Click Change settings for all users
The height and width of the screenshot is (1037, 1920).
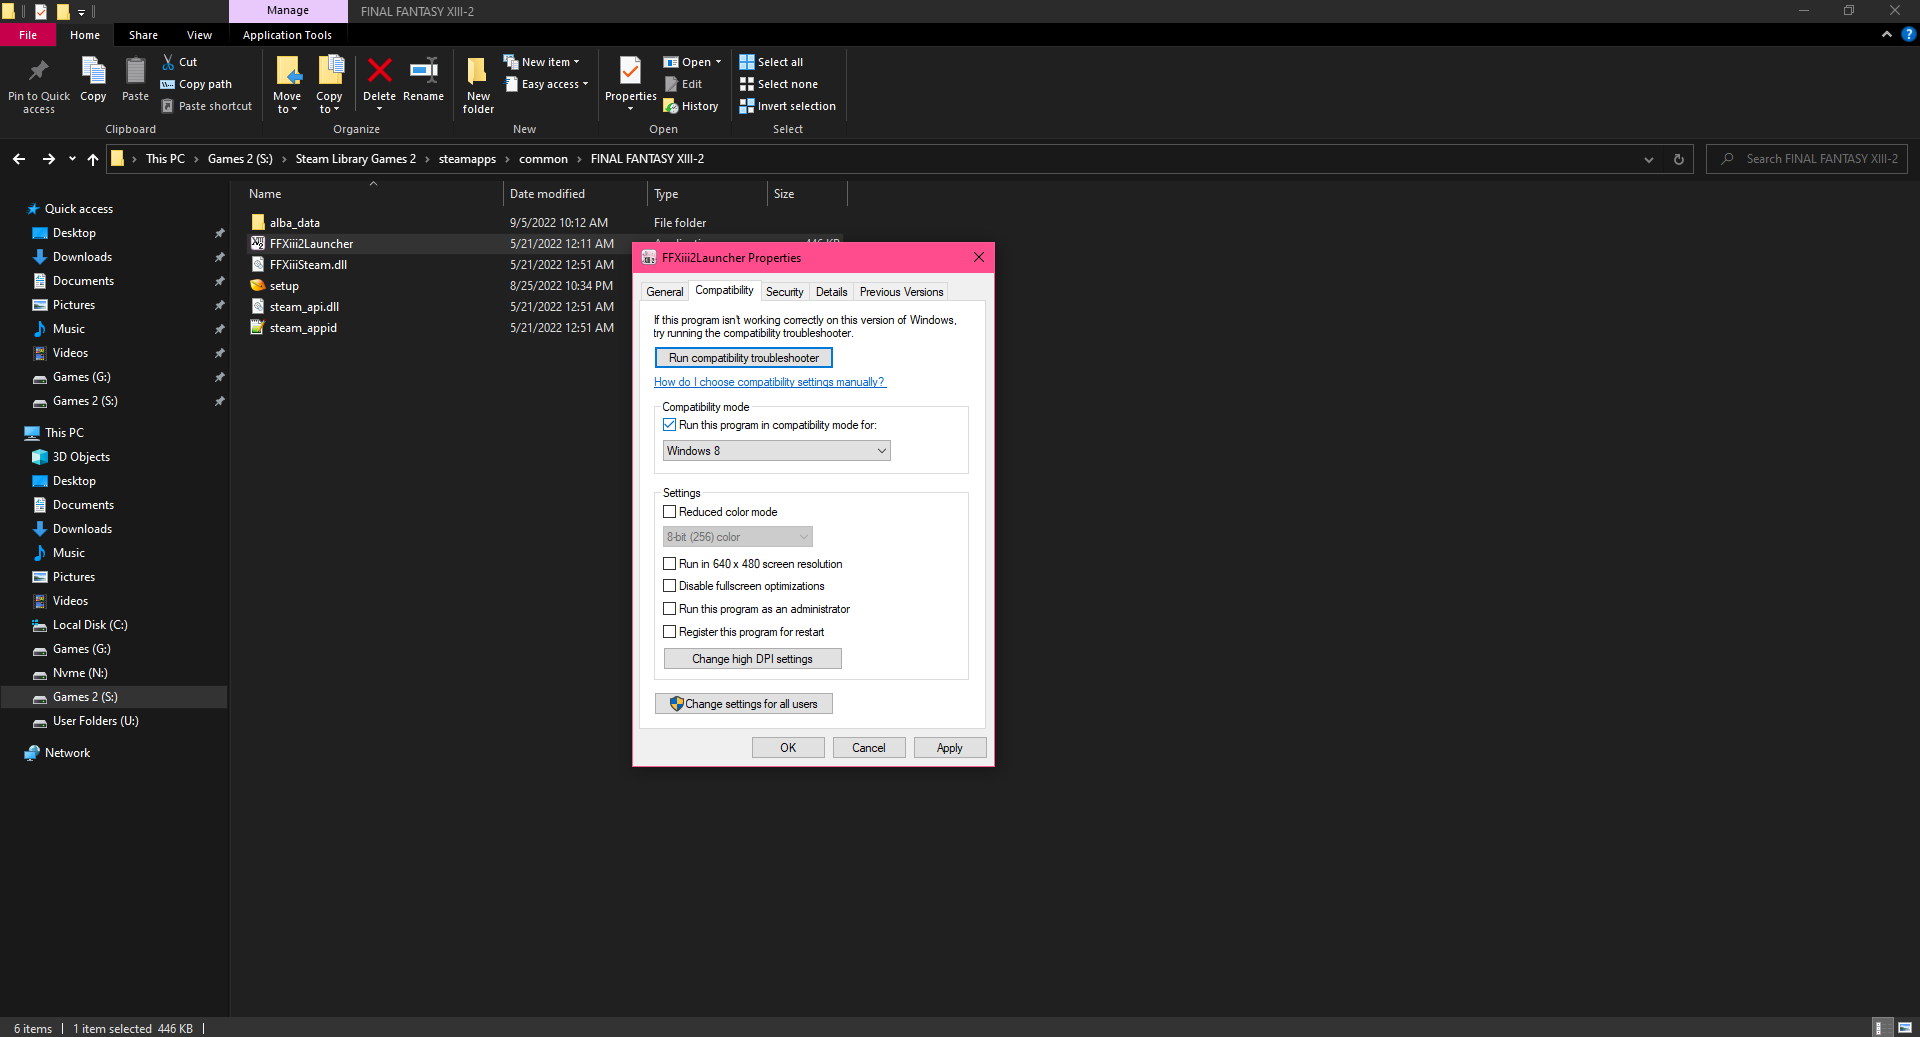[x=744, y=704]
